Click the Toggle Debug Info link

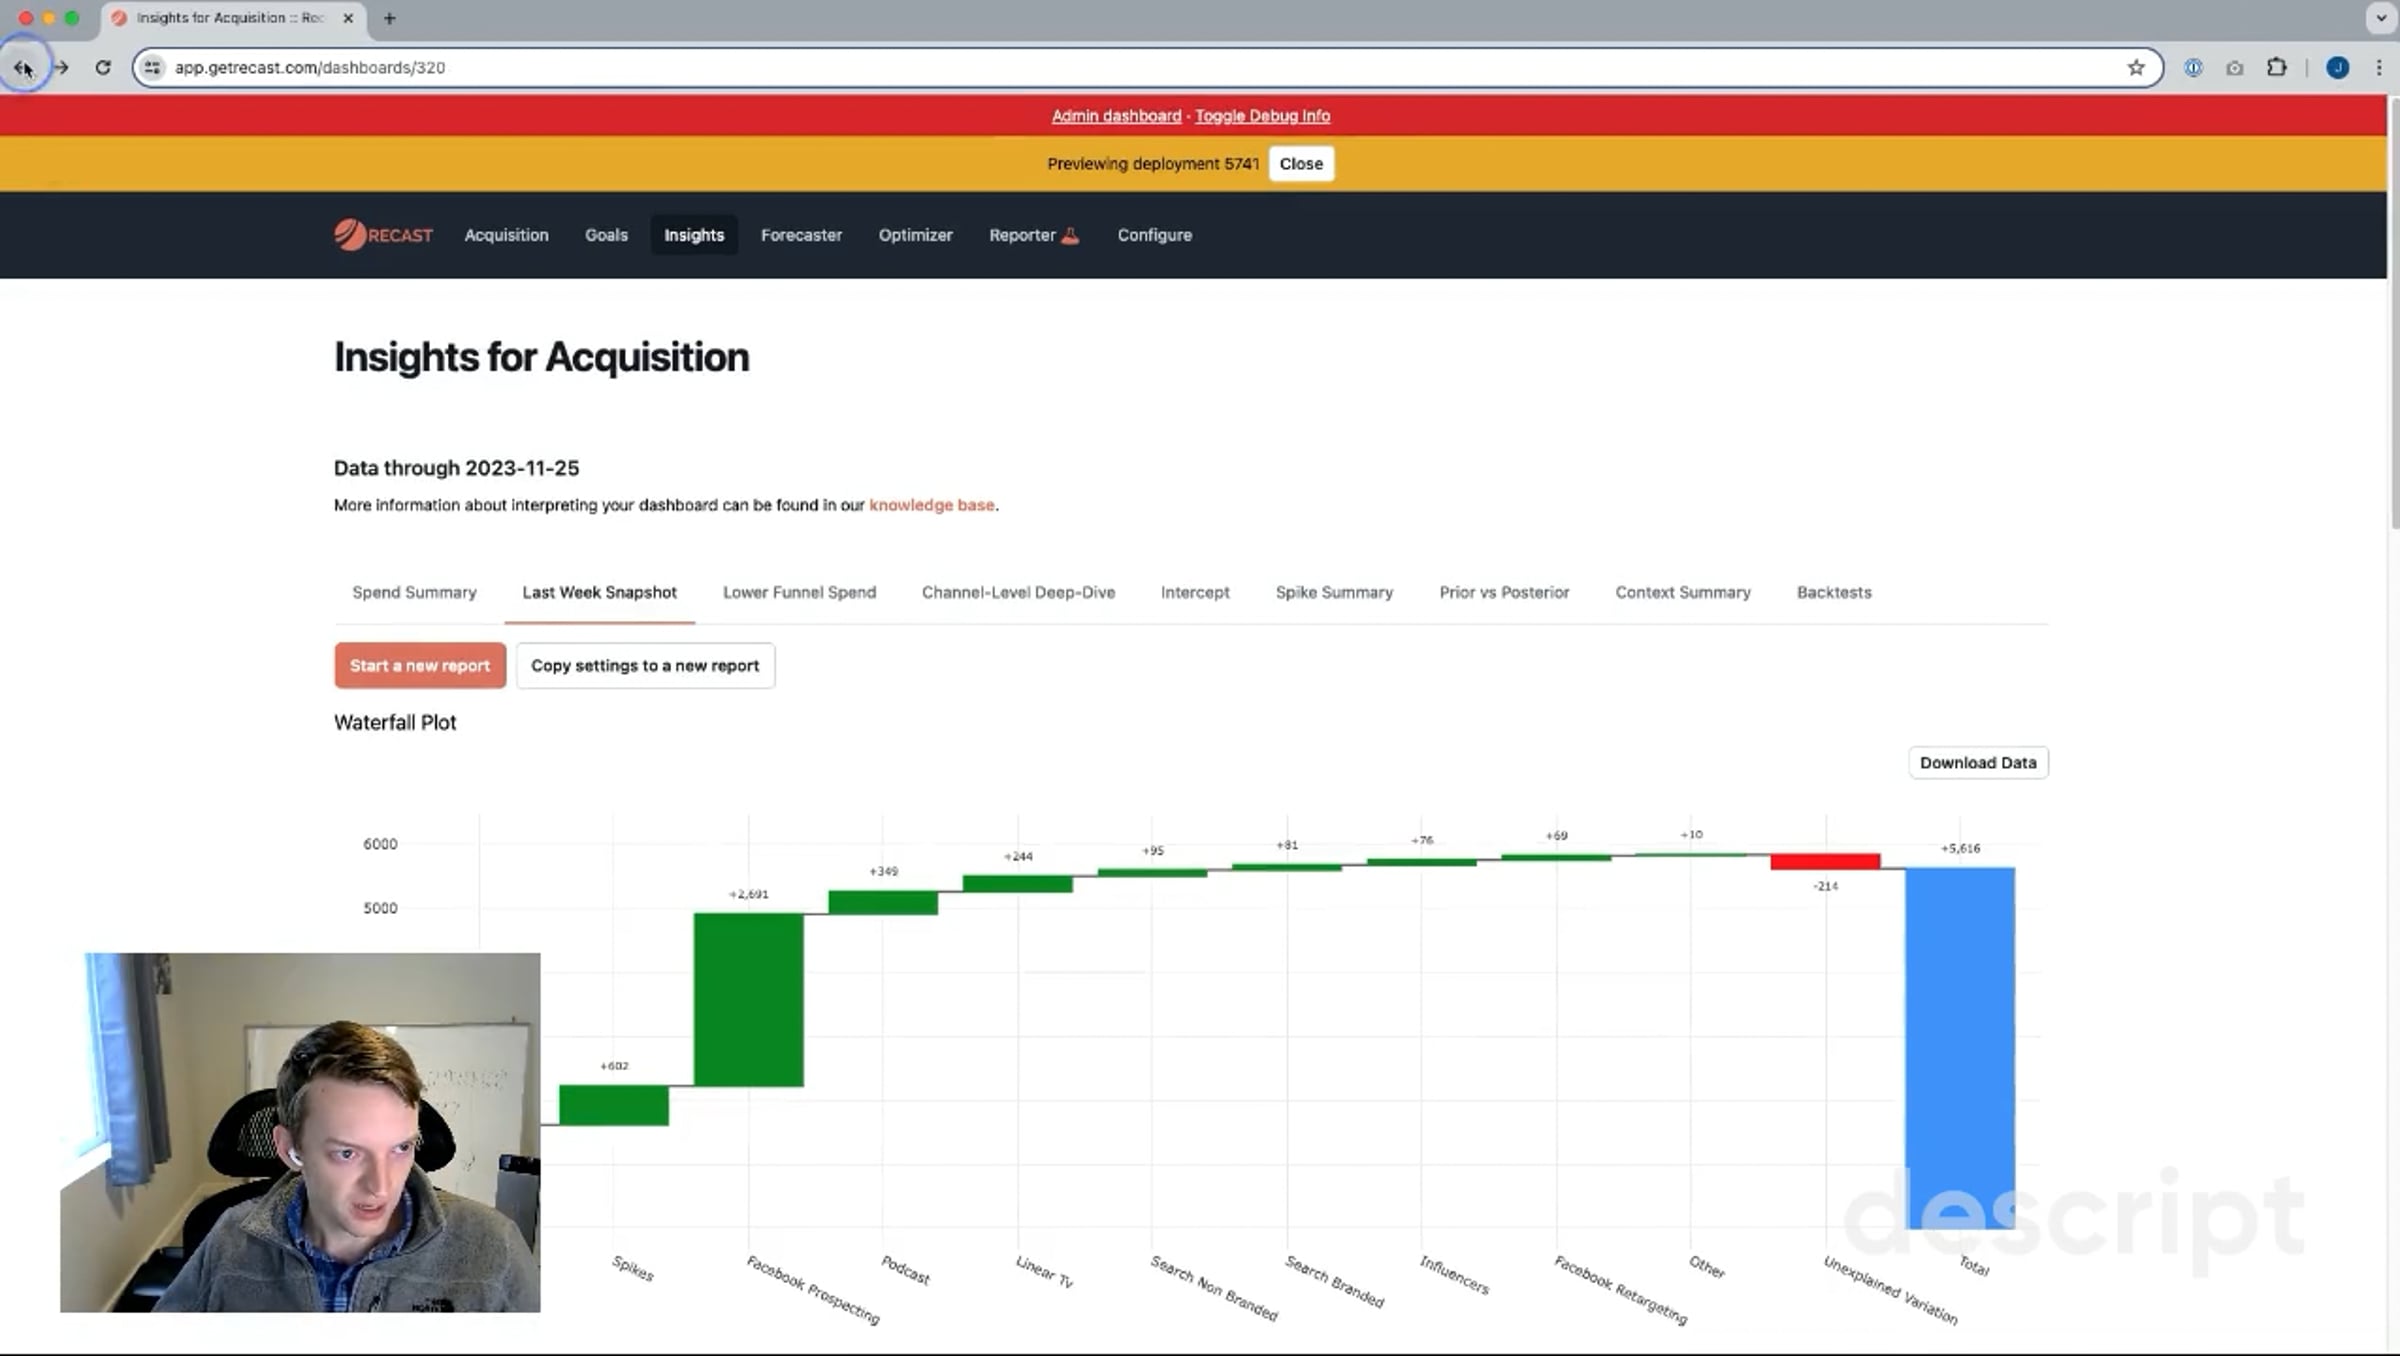[x=1262, y=116]
